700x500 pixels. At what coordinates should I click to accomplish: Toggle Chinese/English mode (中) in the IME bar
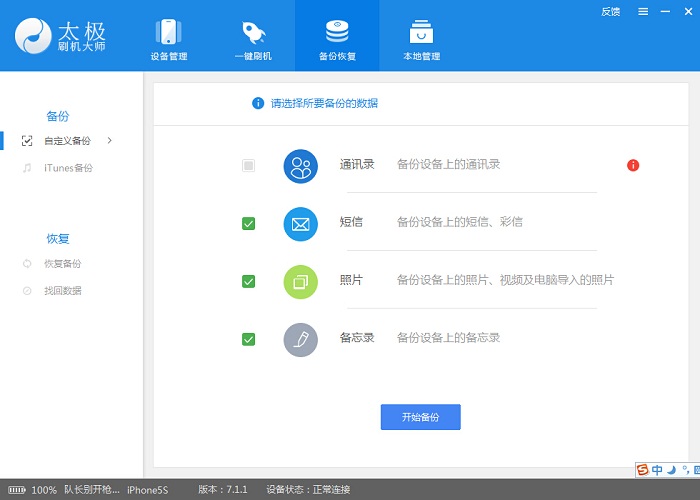tap(657, 470)
